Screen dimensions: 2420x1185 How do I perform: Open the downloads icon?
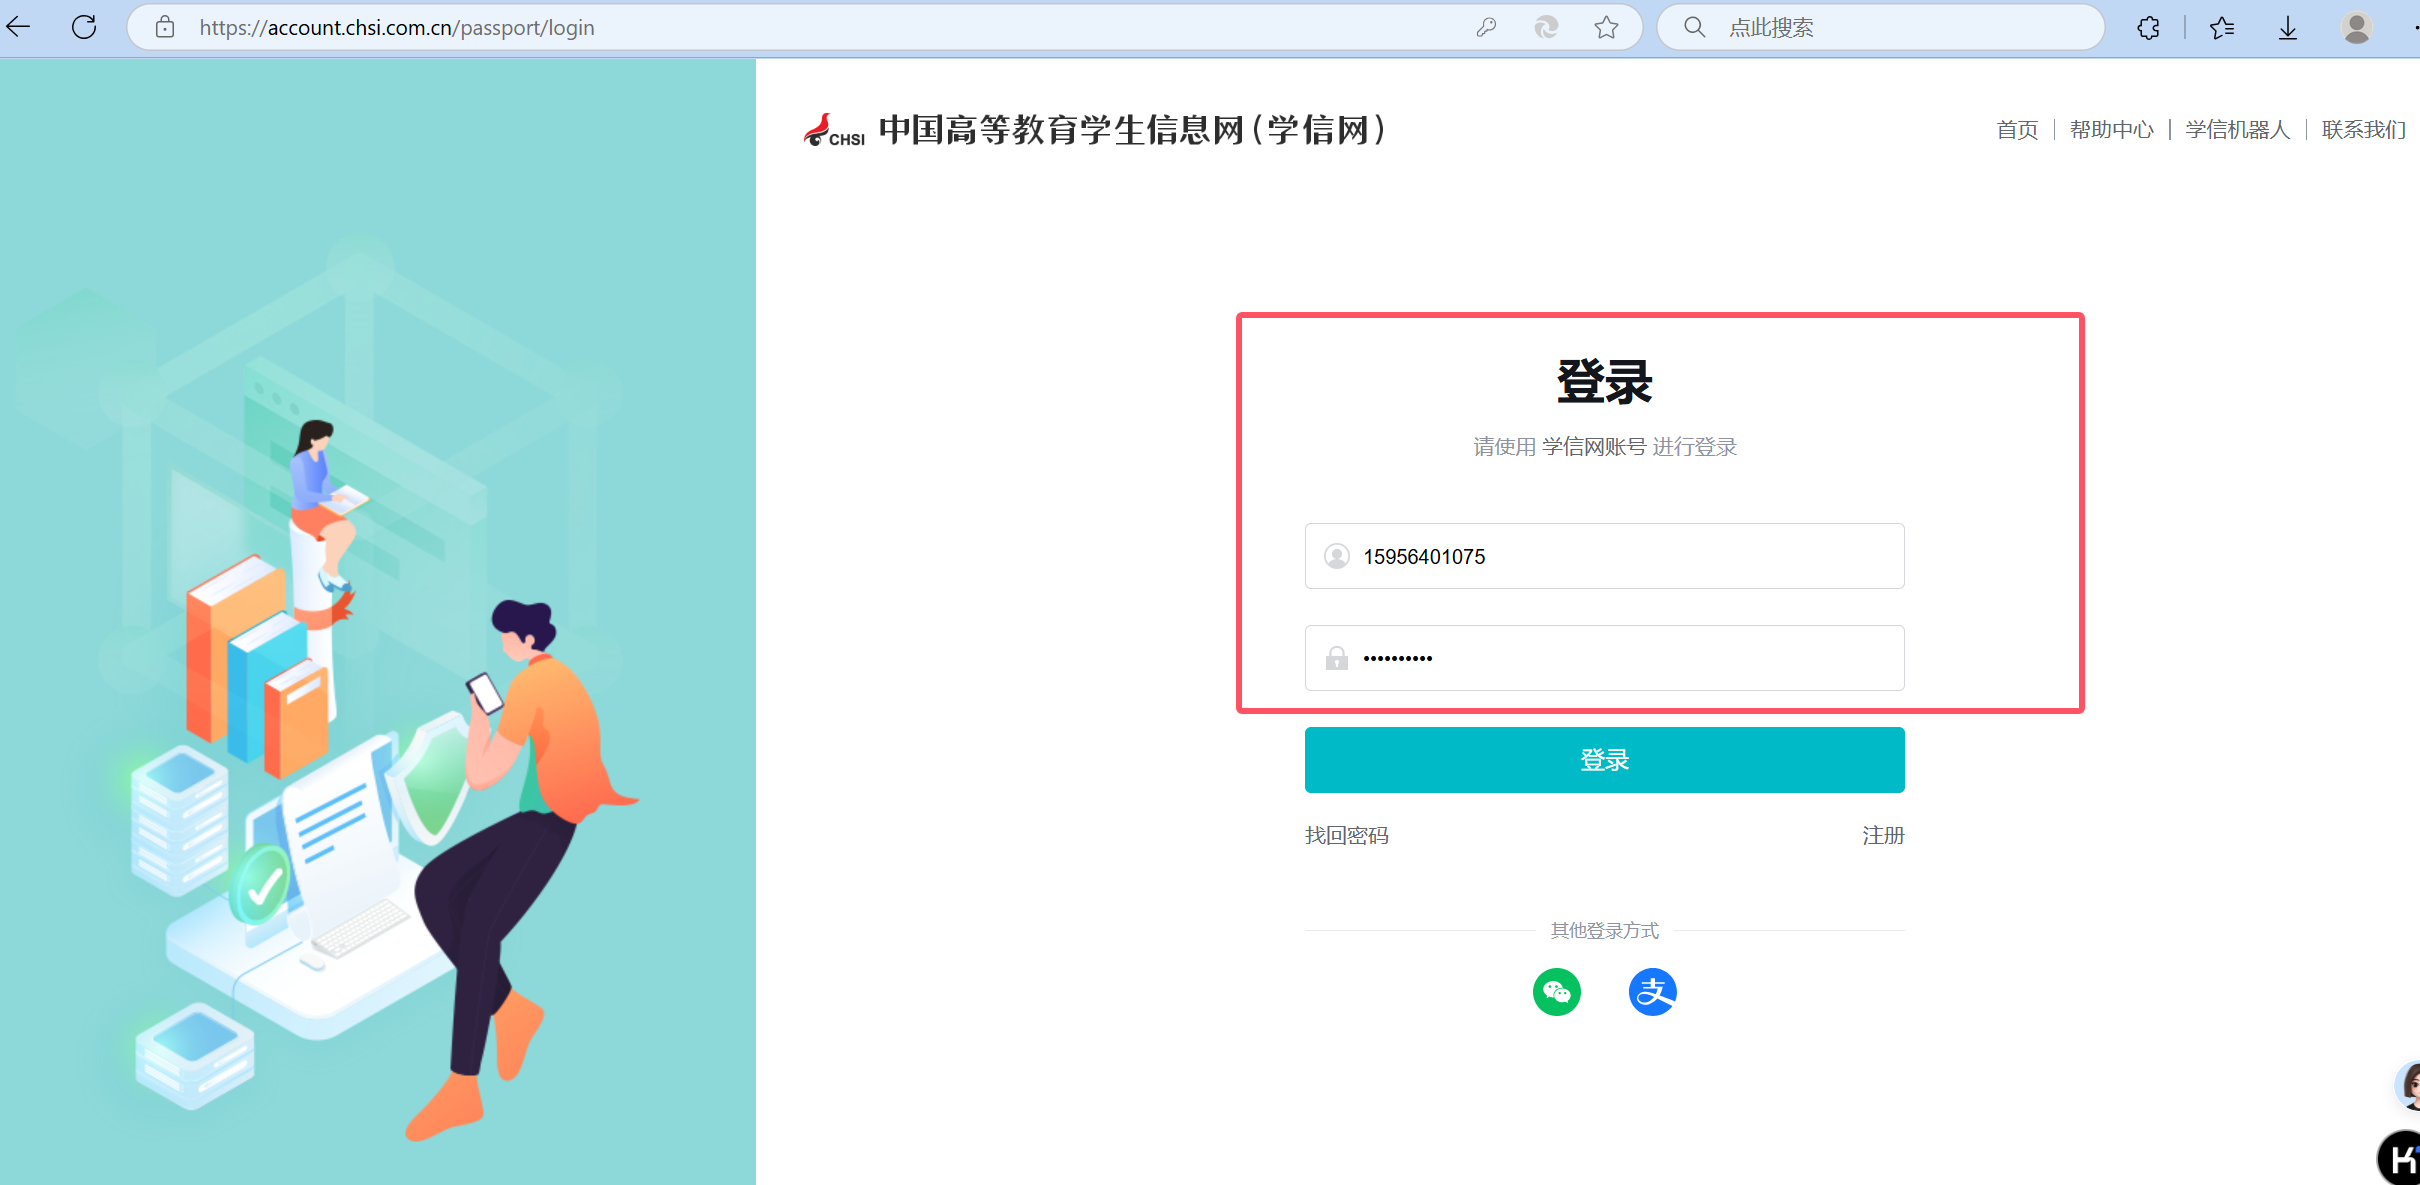2288,27
